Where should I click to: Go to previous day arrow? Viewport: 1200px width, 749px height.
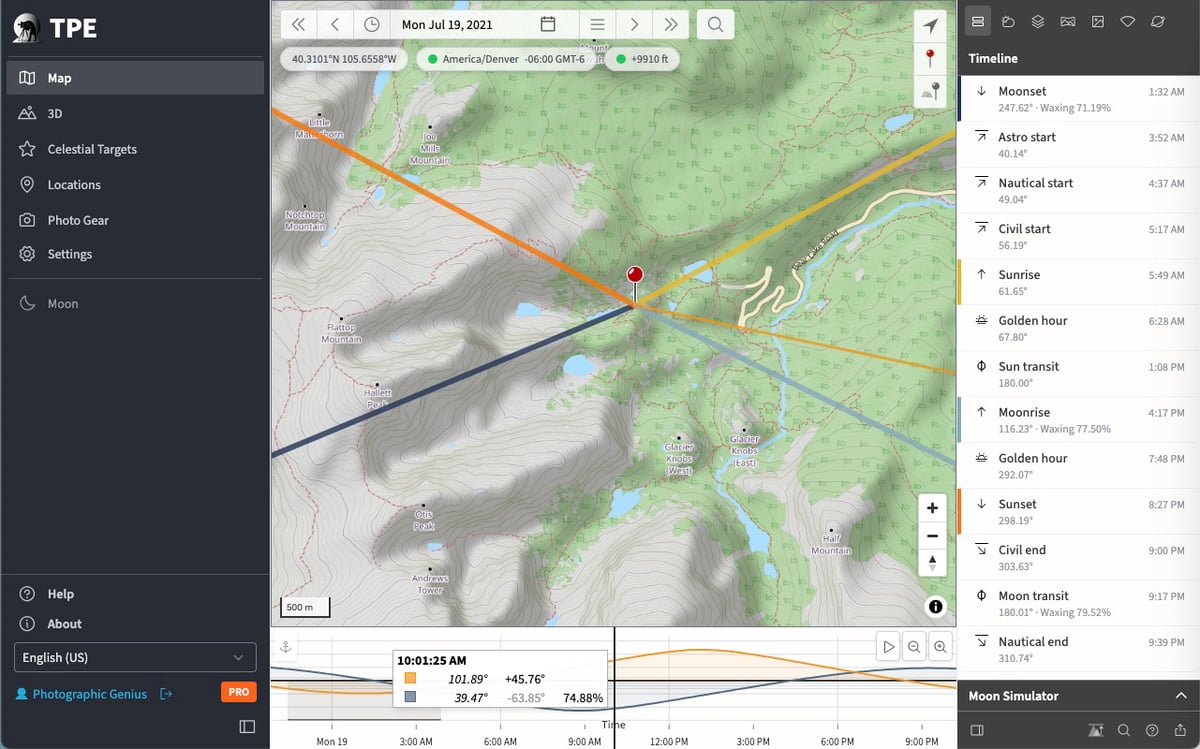pyautogui.click(x=335, y=24)
